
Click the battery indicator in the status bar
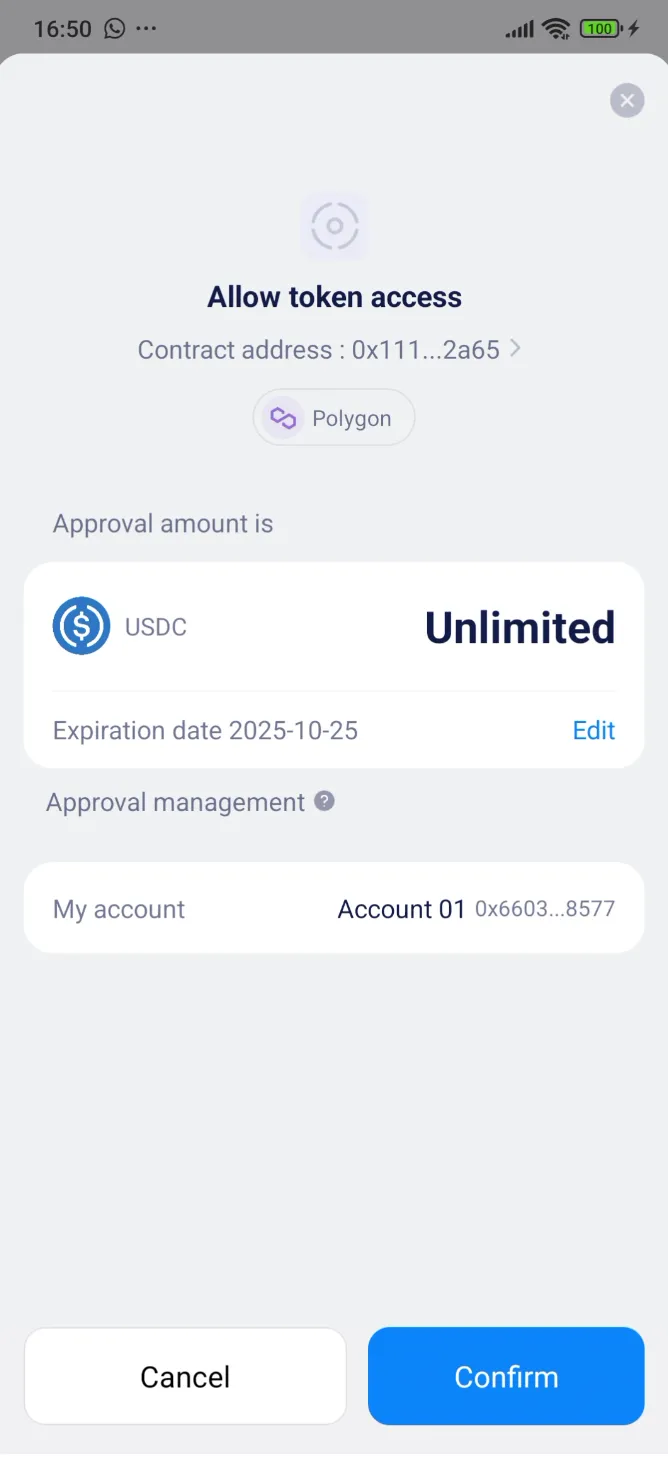click(599, 28)
